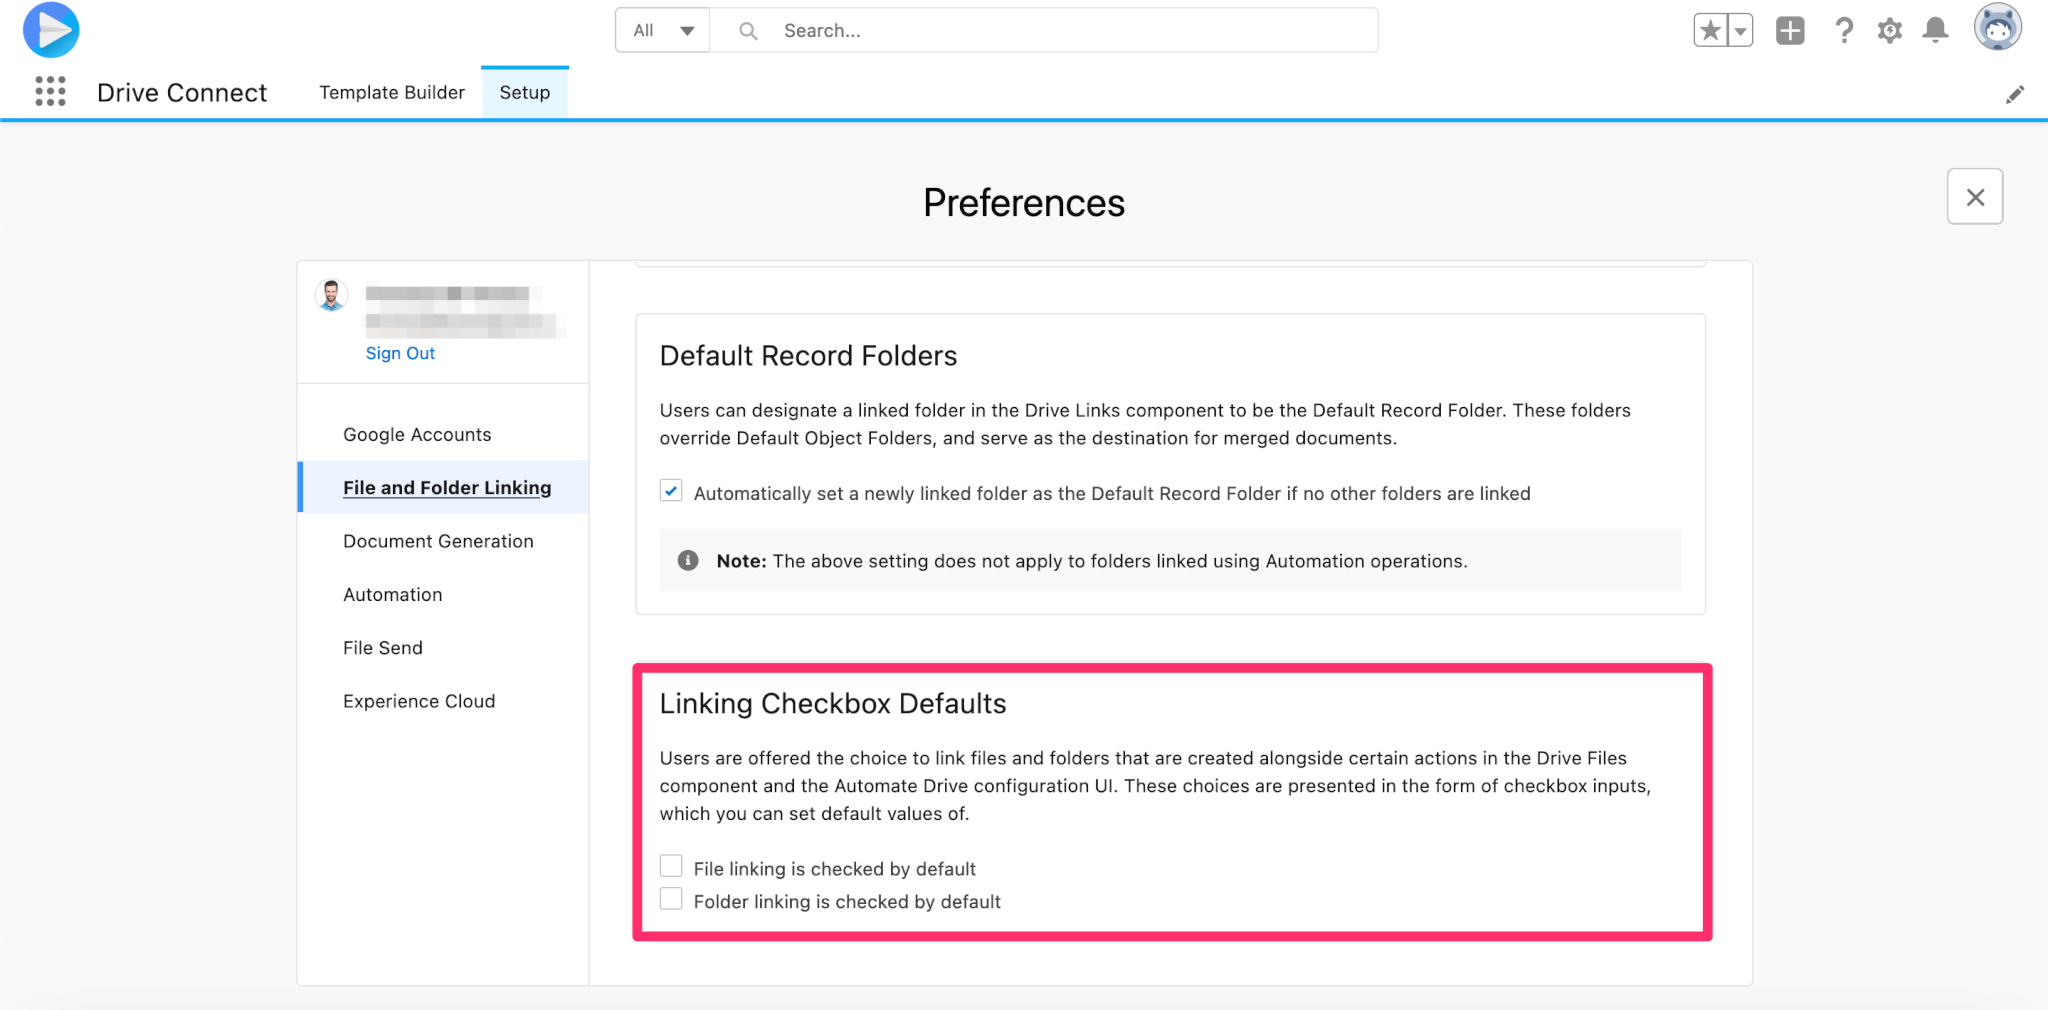Screen dimensions: 2048x1010
Task: Open global actions plus icon
Action: [1790, 31]
